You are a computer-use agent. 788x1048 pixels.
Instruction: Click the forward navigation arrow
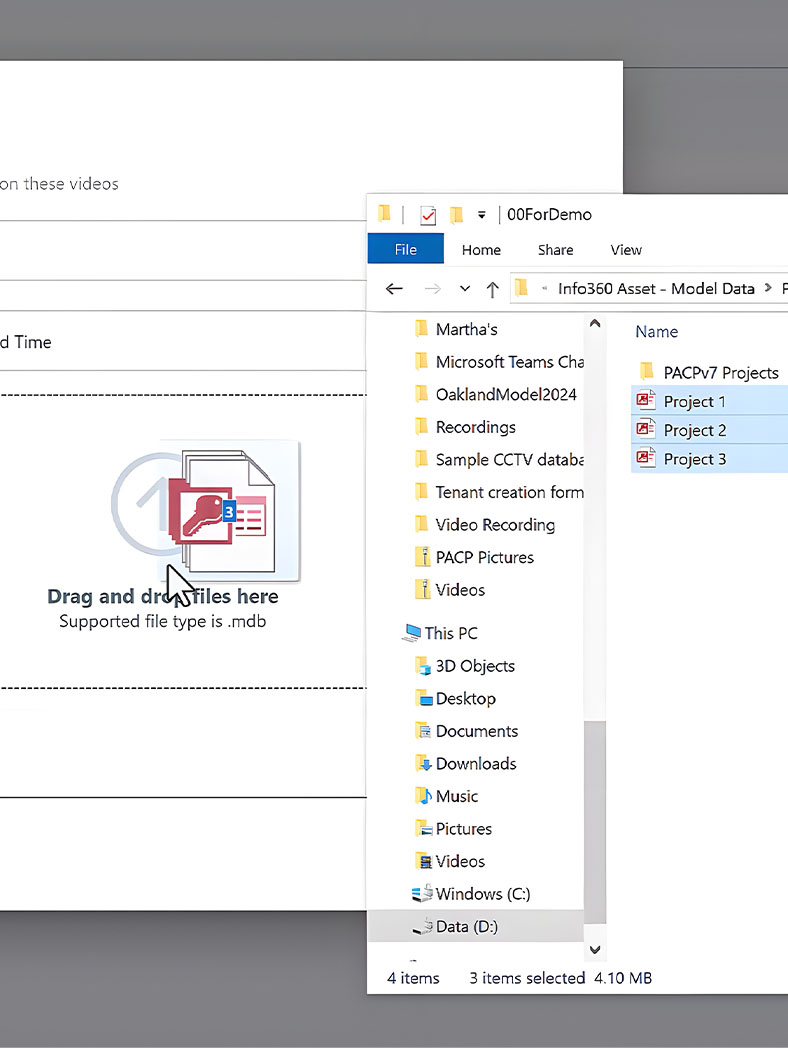432,289
